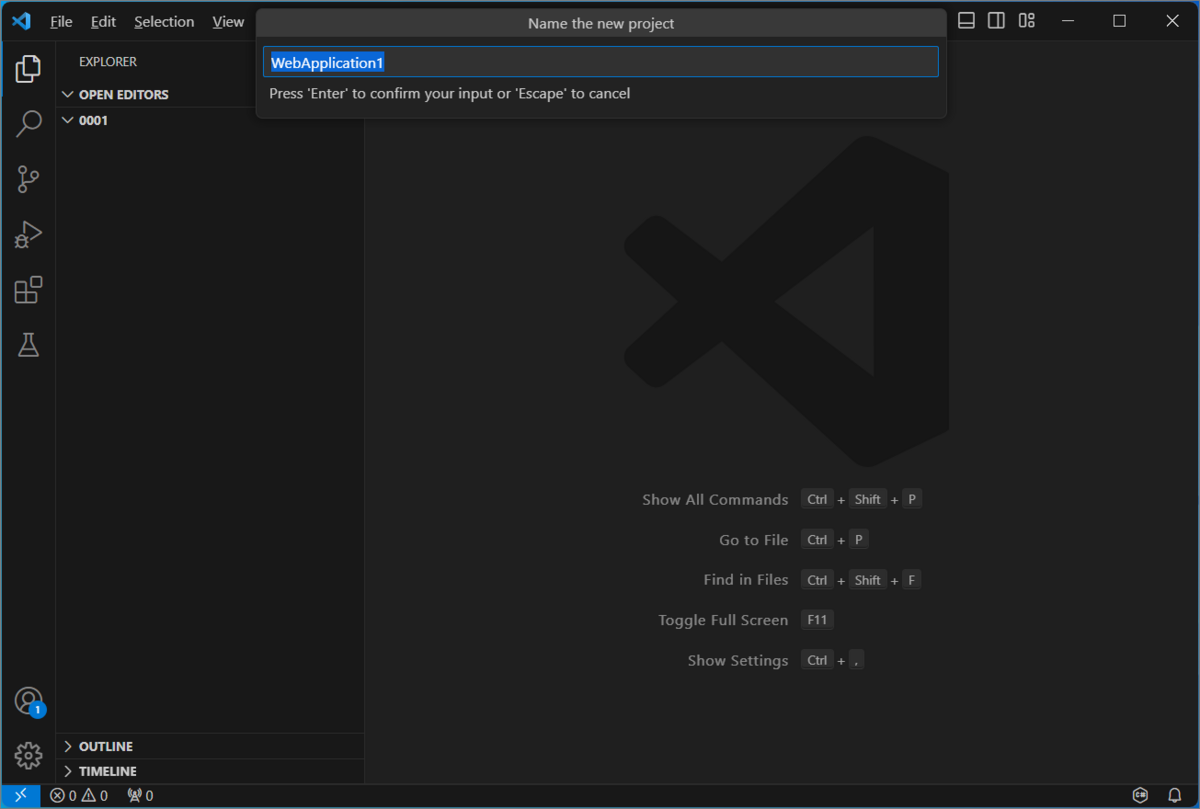Open the View menu
The height and width of the screenshot is (809, 1200).
228,21
